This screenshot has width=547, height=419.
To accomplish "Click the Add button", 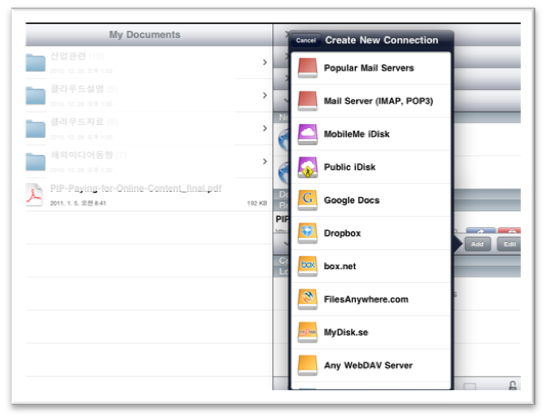I will pos(477,244).
